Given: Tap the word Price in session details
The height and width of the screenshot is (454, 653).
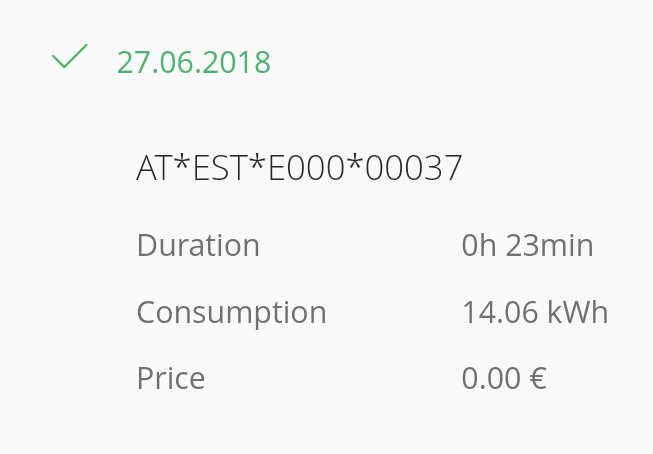Looking at the screenshot, I should [x=170, y=379].
